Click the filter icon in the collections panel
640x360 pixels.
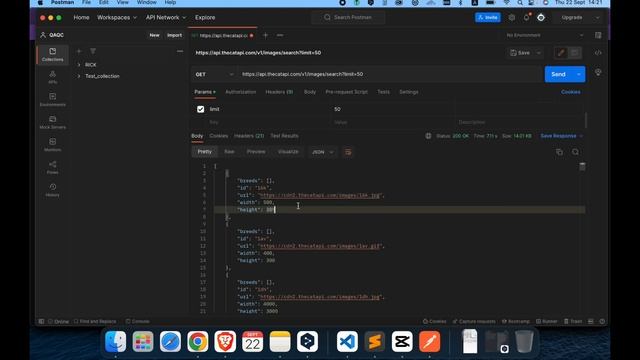[93, 51]
